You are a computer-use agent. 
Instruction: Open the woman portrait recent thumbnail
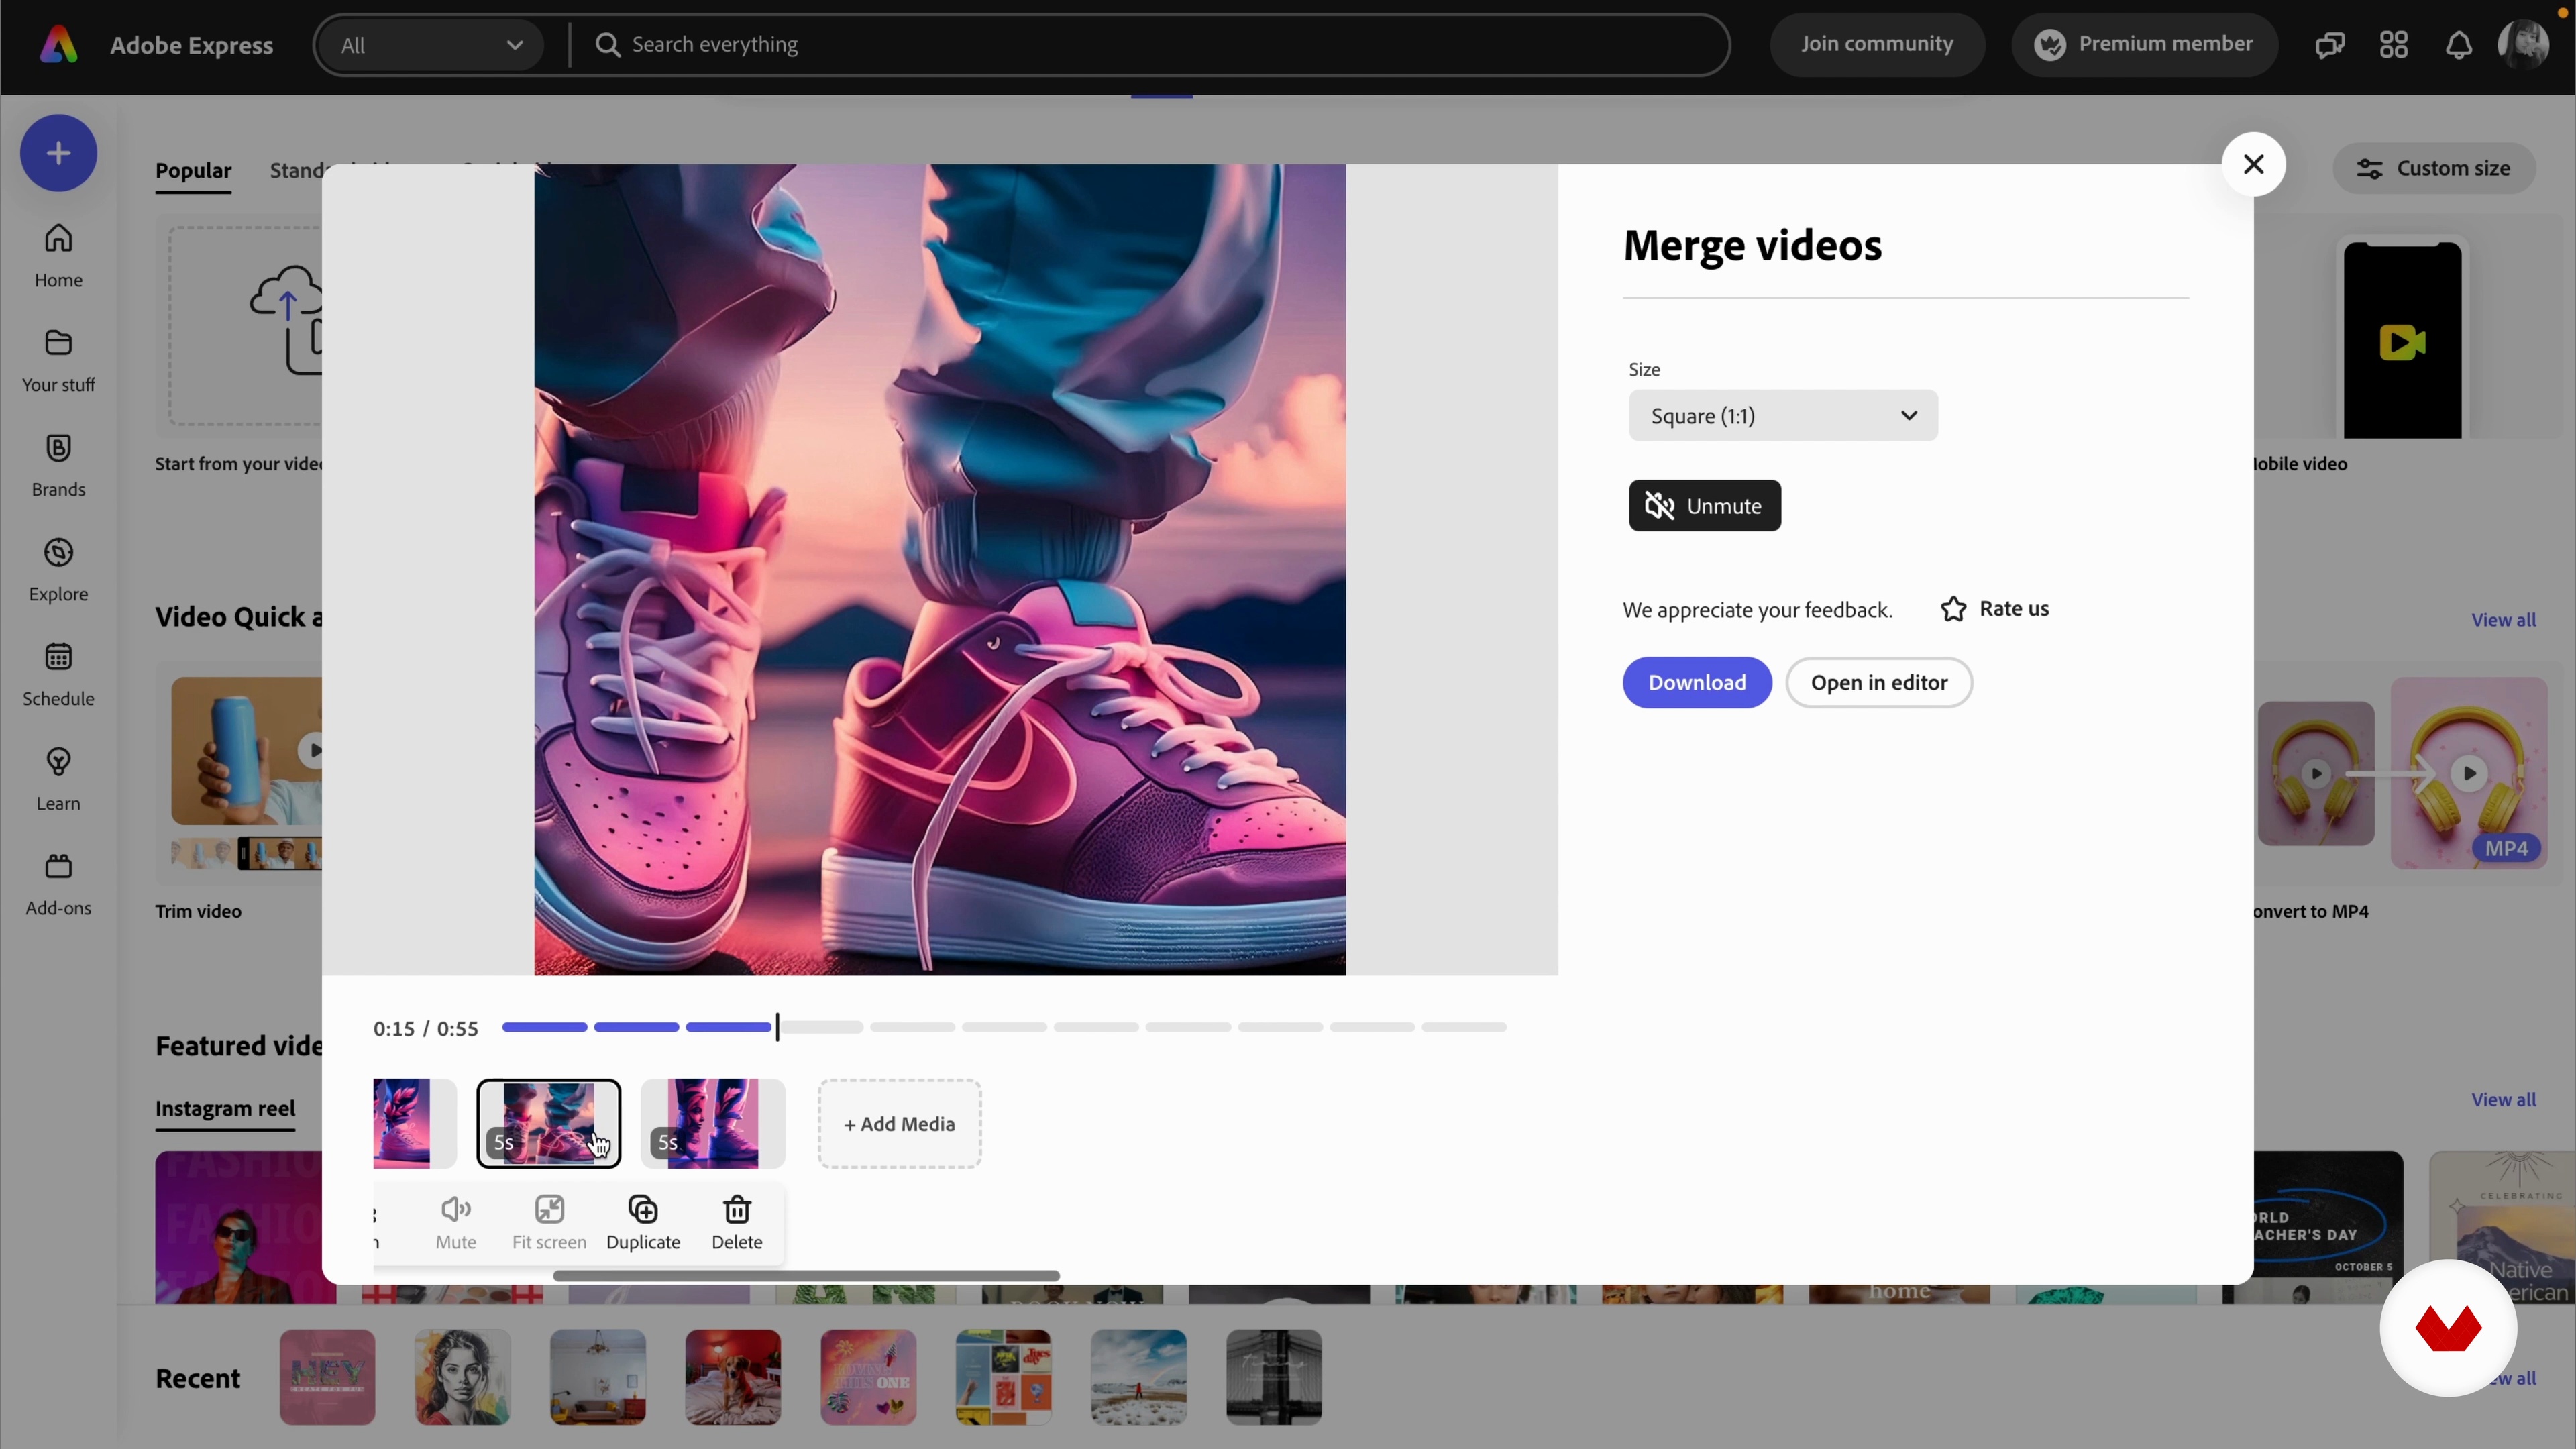click(x=462, y=1377)
